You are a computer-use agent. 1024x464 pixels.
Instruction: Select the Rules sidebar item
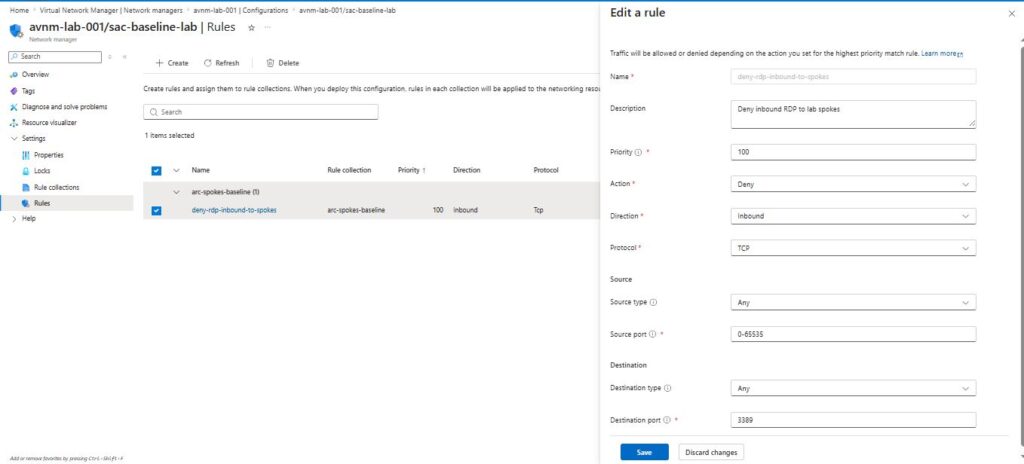click(x=42, y=203)
